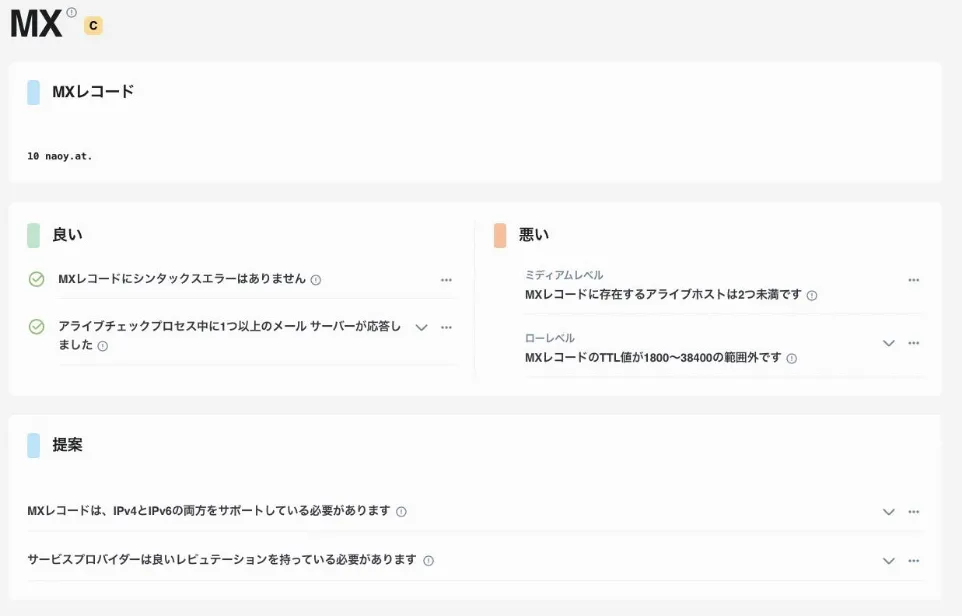Viewport: 962px width, 616px height.
Task: Click the info icon next to MX heading
Action: click(71, 13)
